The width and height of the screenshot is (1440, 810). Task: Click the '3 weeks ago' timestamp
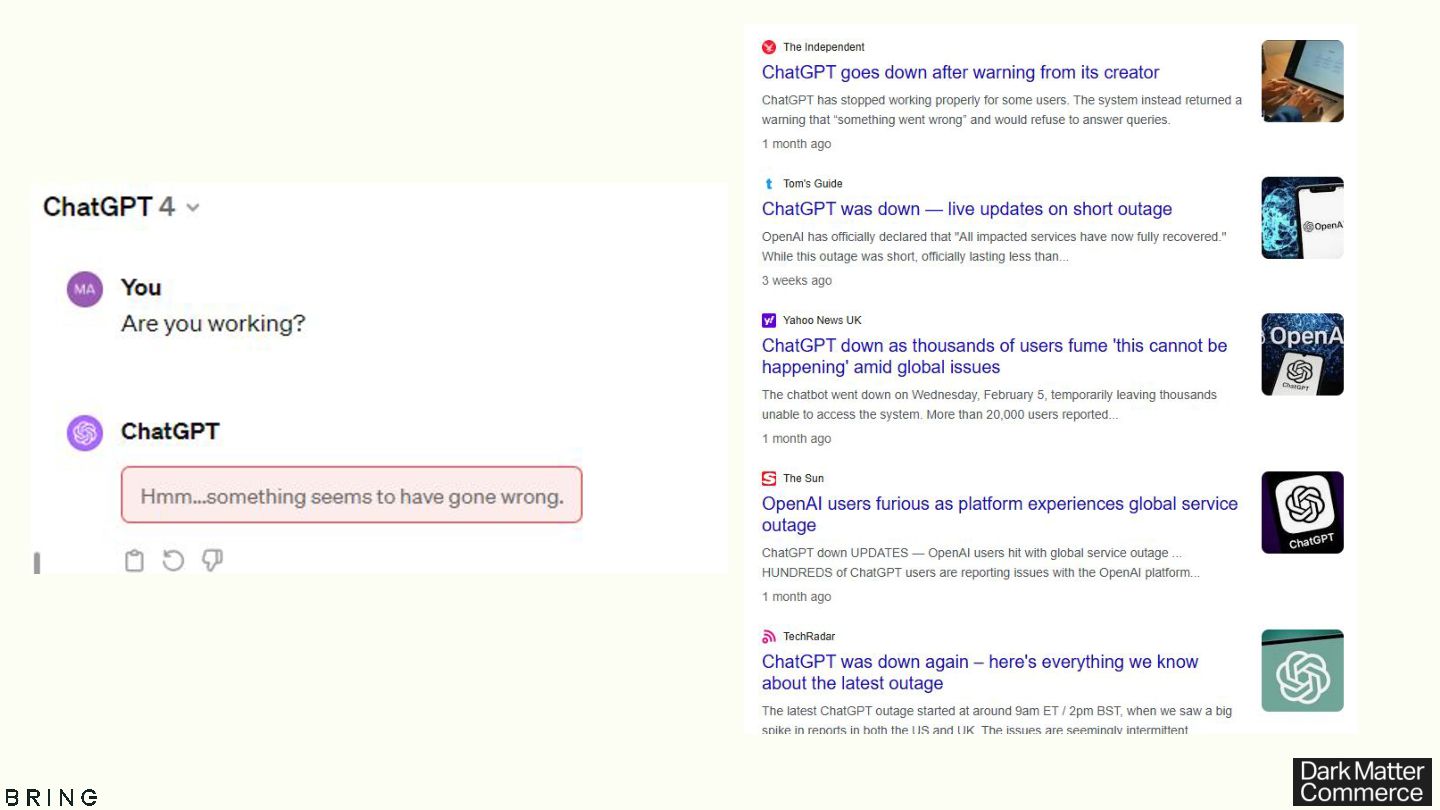[797, 281]
